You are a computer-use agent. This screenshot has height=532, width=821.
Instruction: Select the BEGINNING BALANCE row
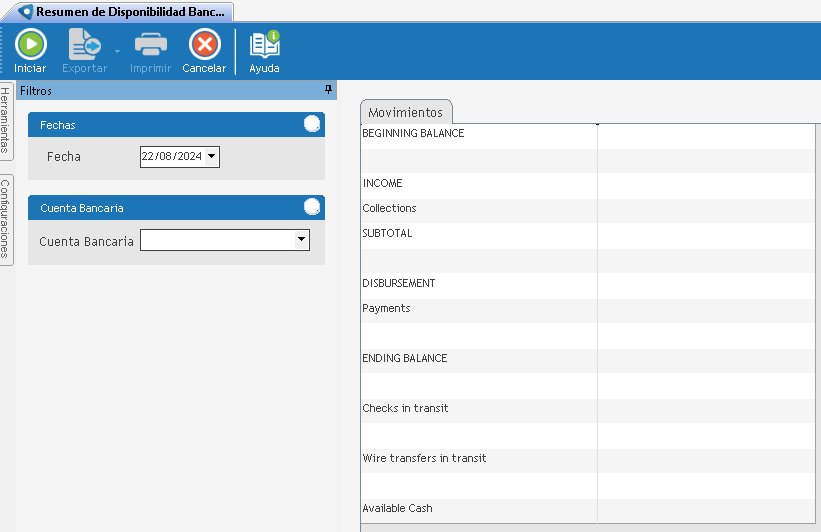(x=478, y=134)
